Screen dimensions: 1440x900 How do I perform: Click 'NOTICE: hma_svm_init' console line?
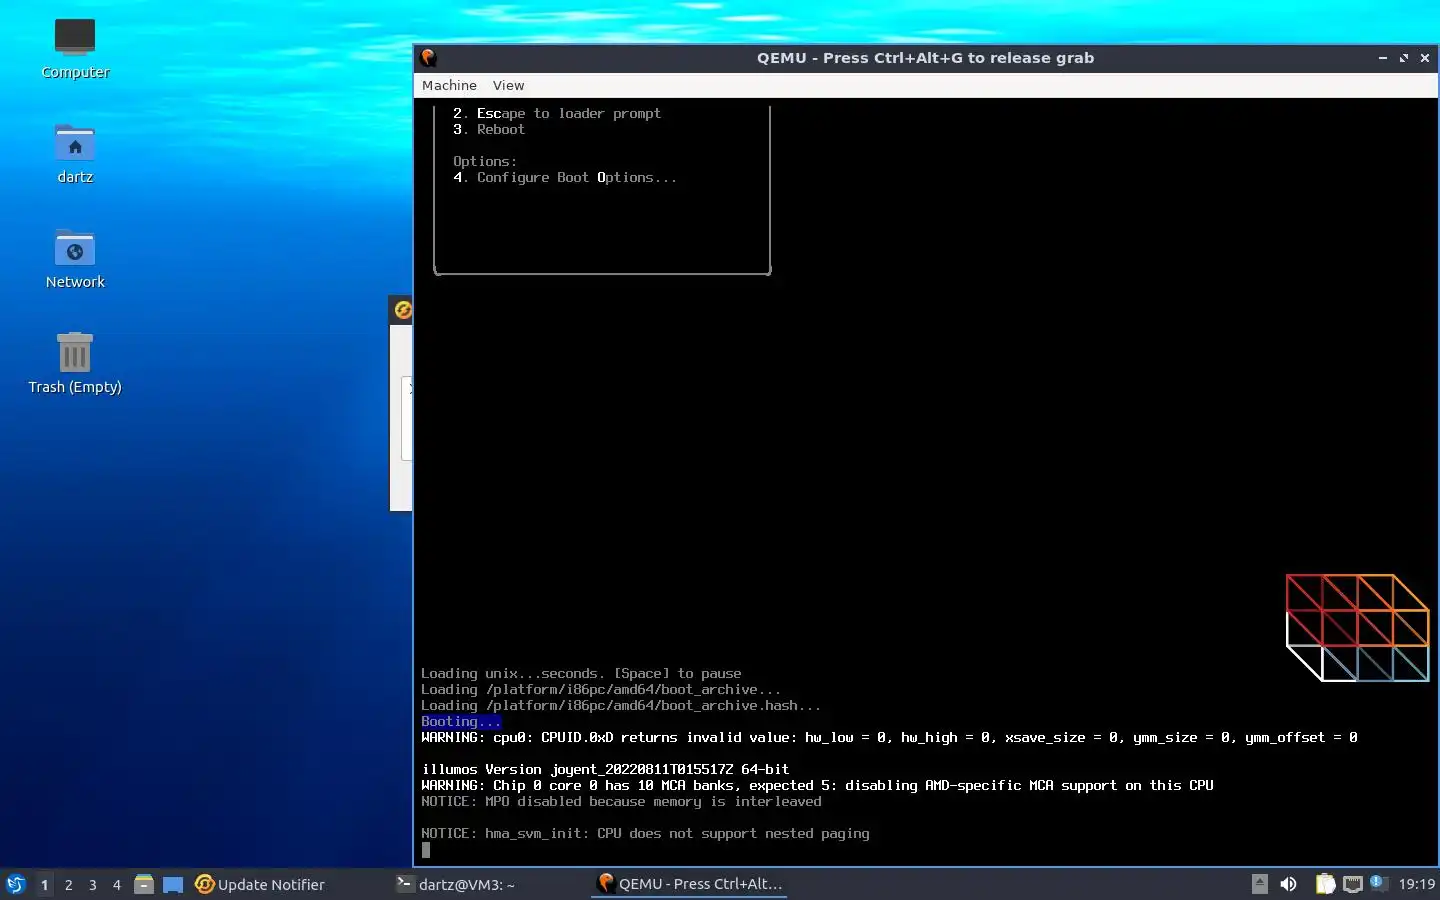pyautogui.click(x=645, y=833)
